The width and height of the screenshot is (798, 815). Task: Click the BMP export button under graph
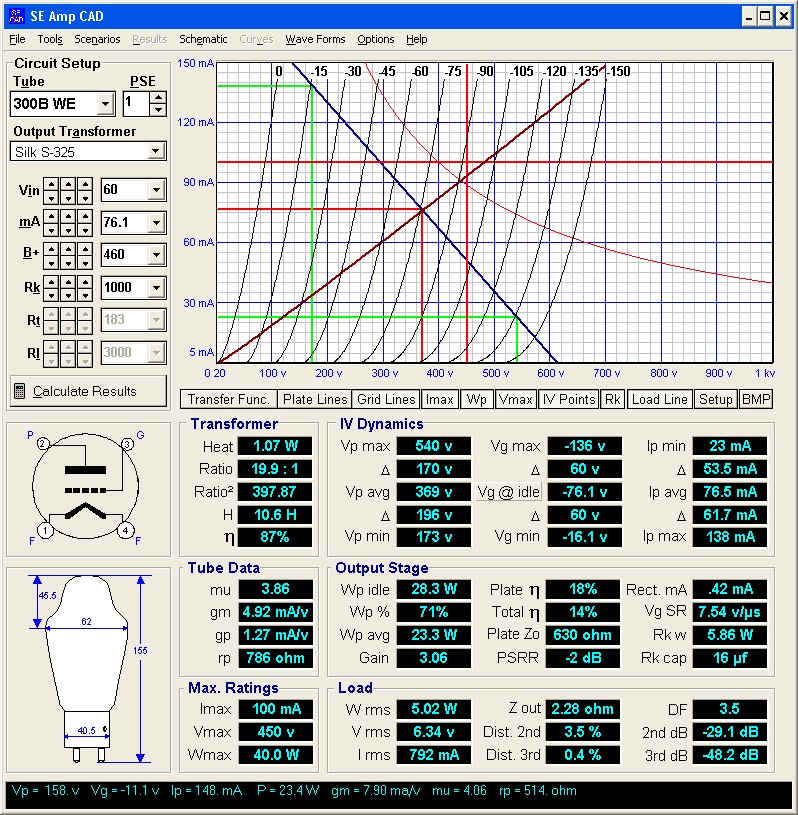[755, 399]
